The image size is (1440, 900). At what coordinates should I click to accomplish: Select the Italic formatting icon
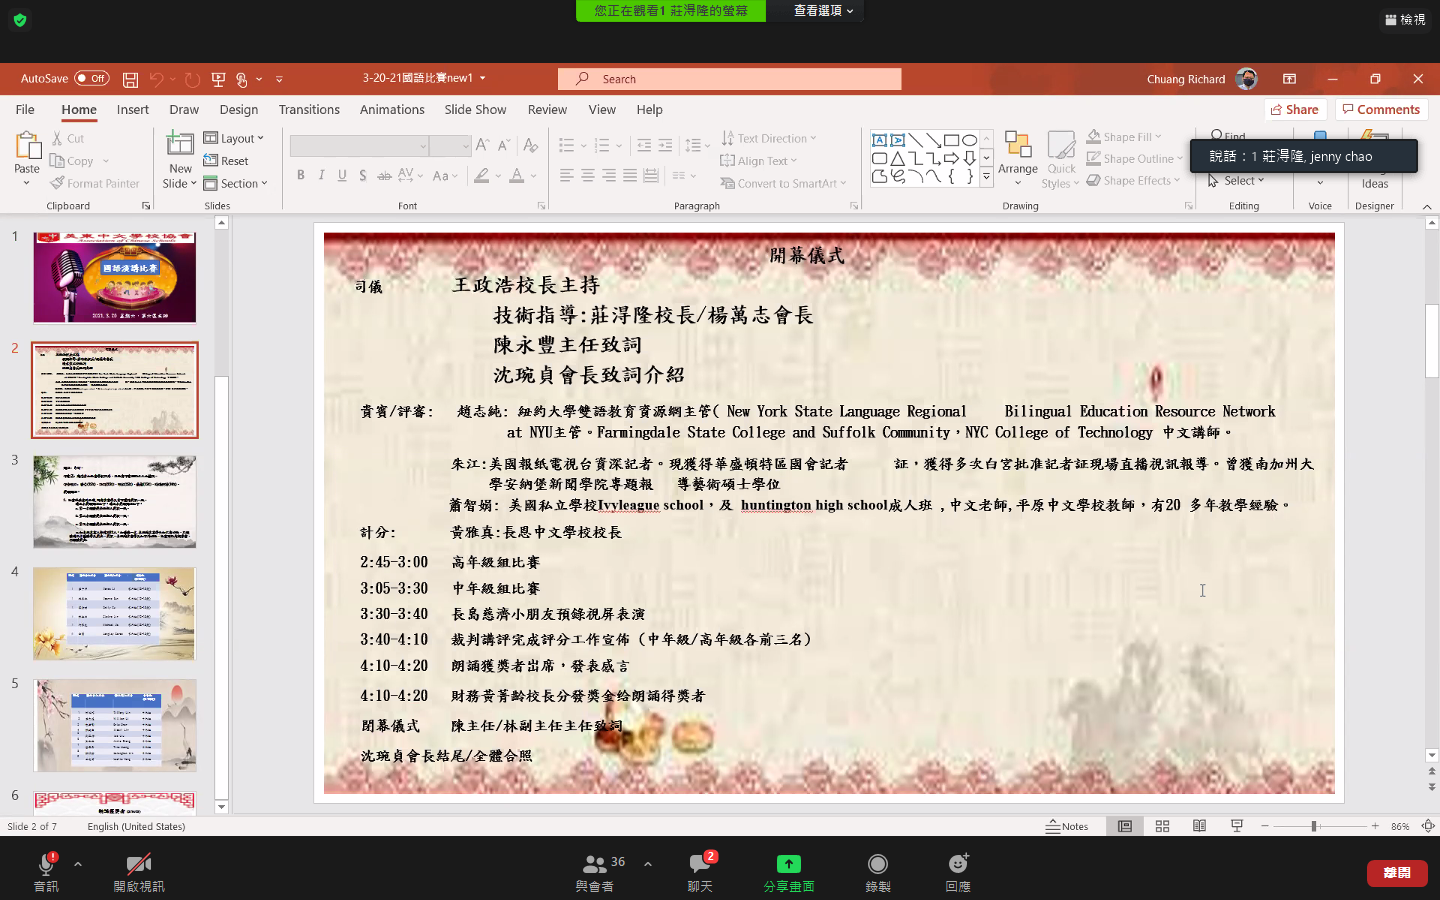(x=321, y=174)
